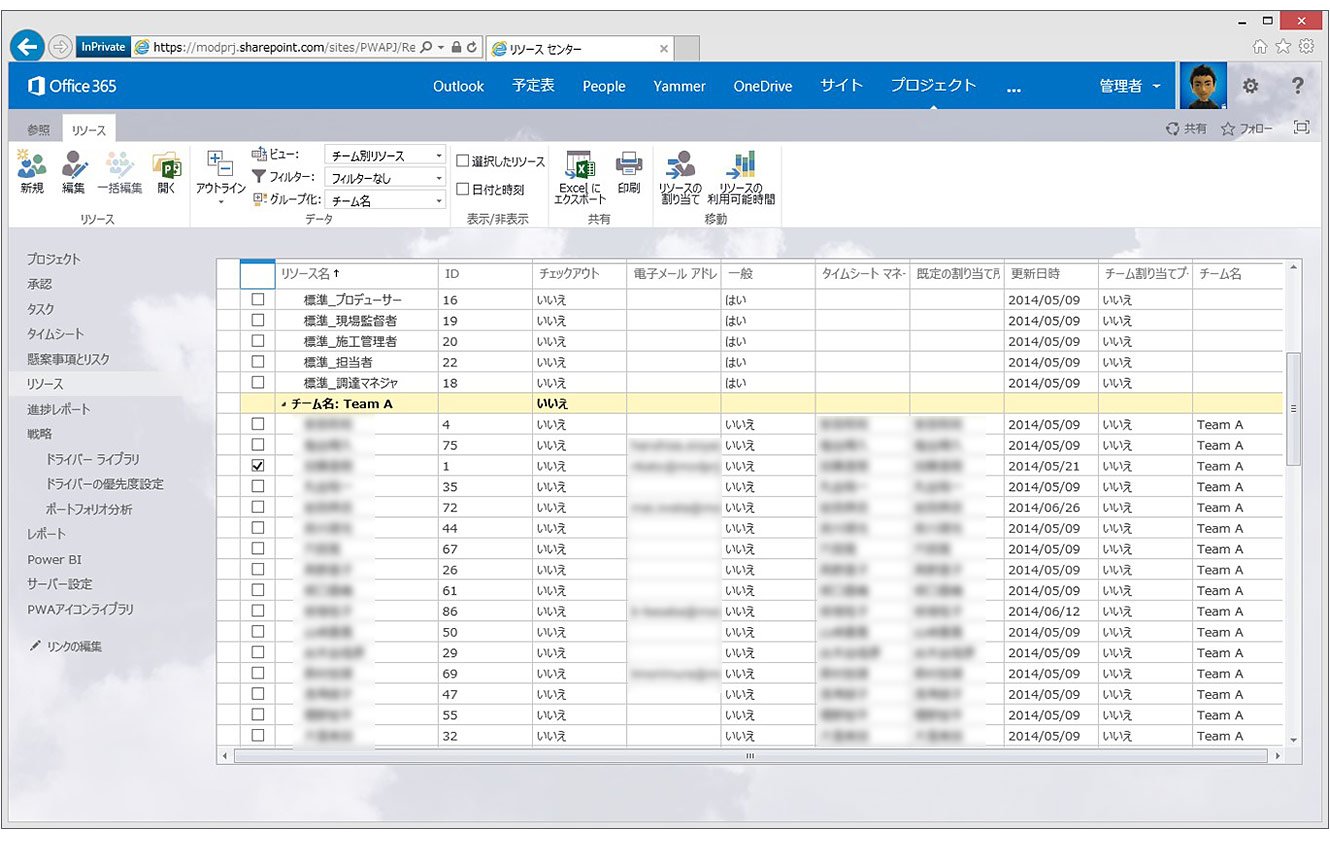Export to Excel using the Excelにエクスポート icon
The height and width of the screenshot is (850, 1330).
579,165
